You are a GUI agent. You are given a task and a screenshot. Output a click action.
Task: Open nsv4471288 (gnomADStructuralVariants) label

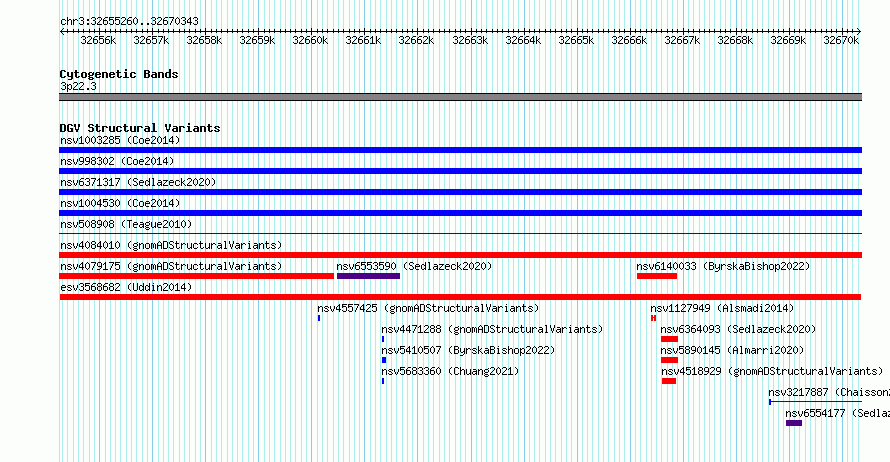tap(492, 329)
